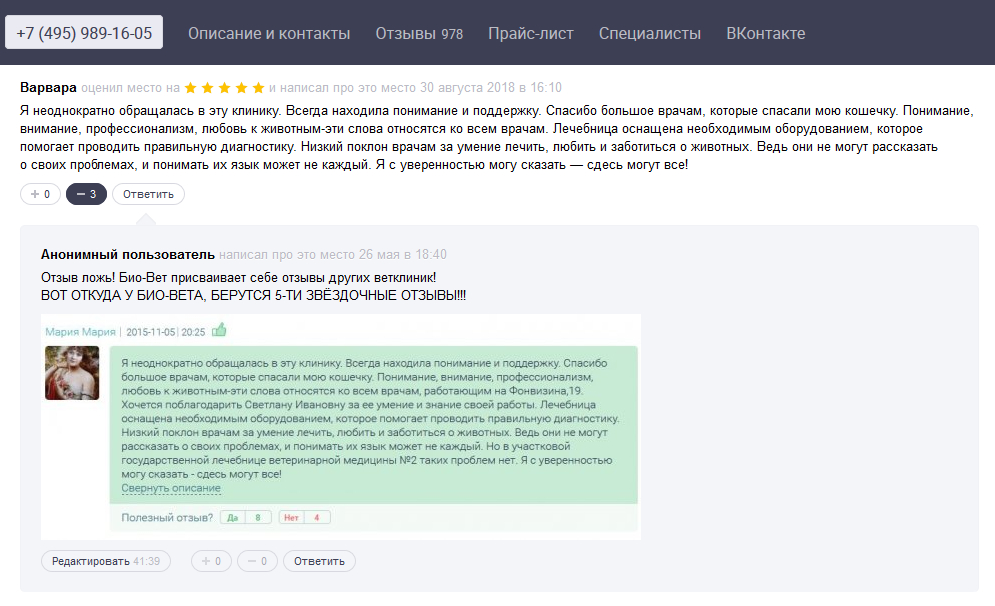The height and width of the screenshot is (606, 995).
Task: Click Мария Мария's avatar photo
Action: pos(72,372)
